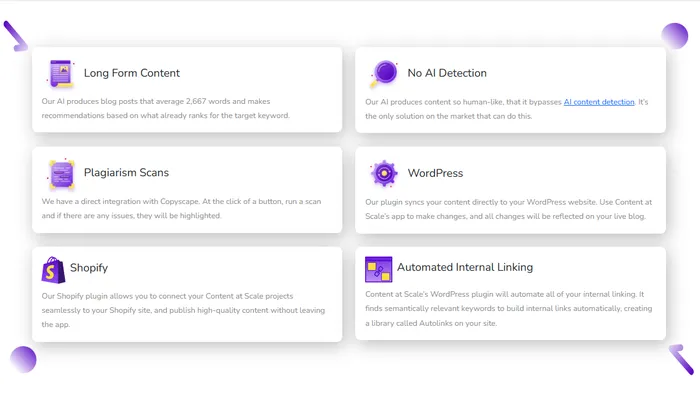Click the No AI Detection magnifier icon
The height and width of the screenshot is (400, 700).
pyautogui.click(x=383, y=73)
